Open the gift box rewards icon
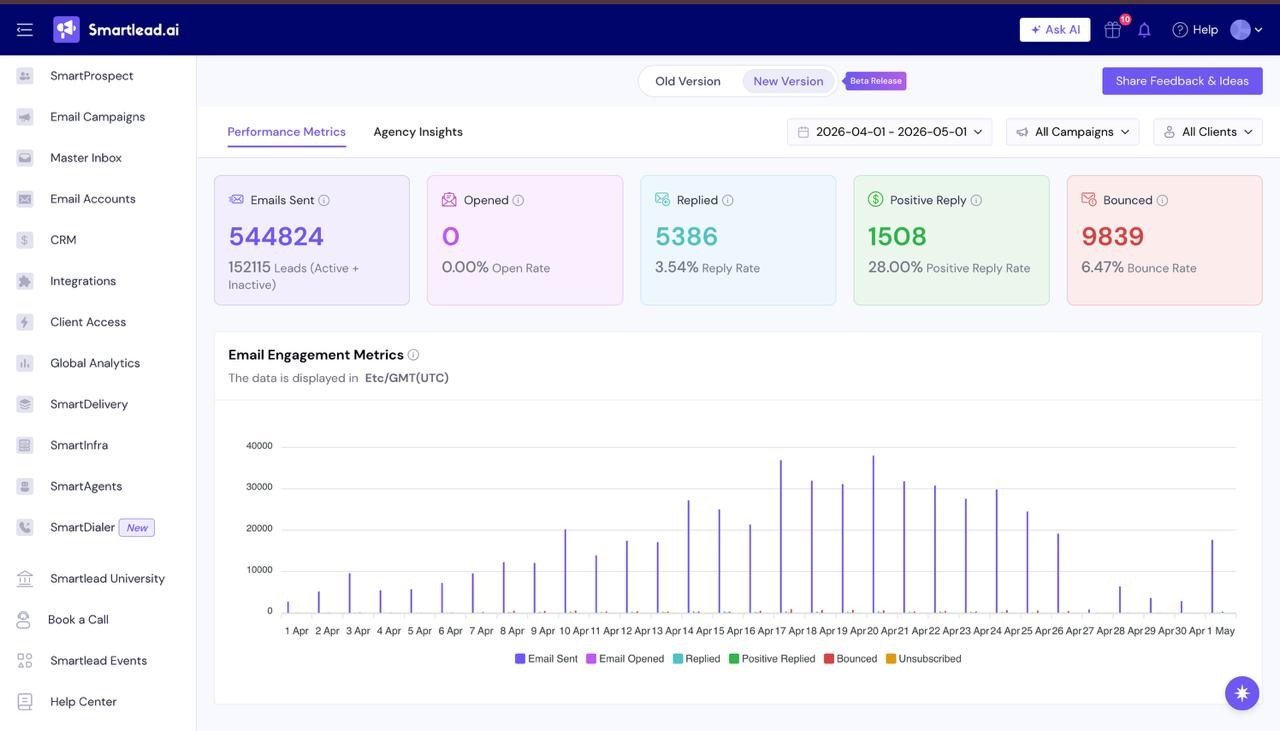 pos(1112,30)
